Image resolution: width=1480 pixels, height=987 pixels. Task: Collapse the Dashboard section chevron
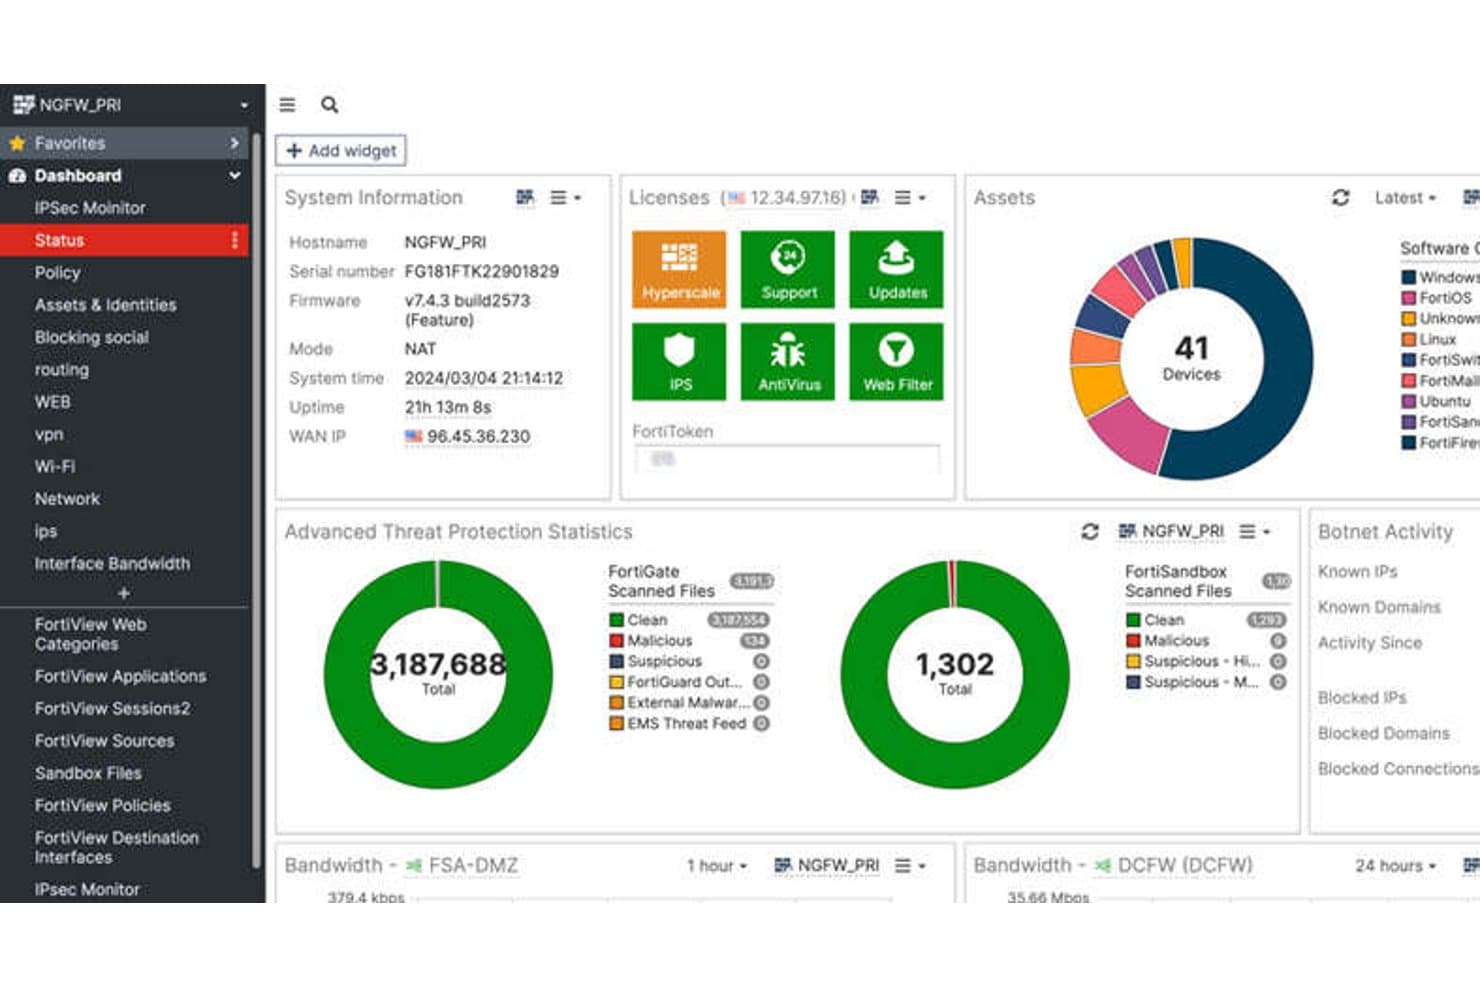pos(234,176)
